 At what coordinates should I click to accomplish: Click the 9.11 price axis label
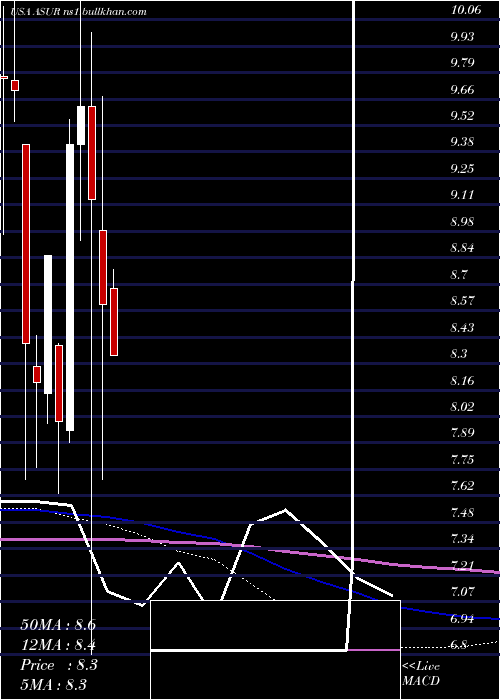(x=462, y=195)
